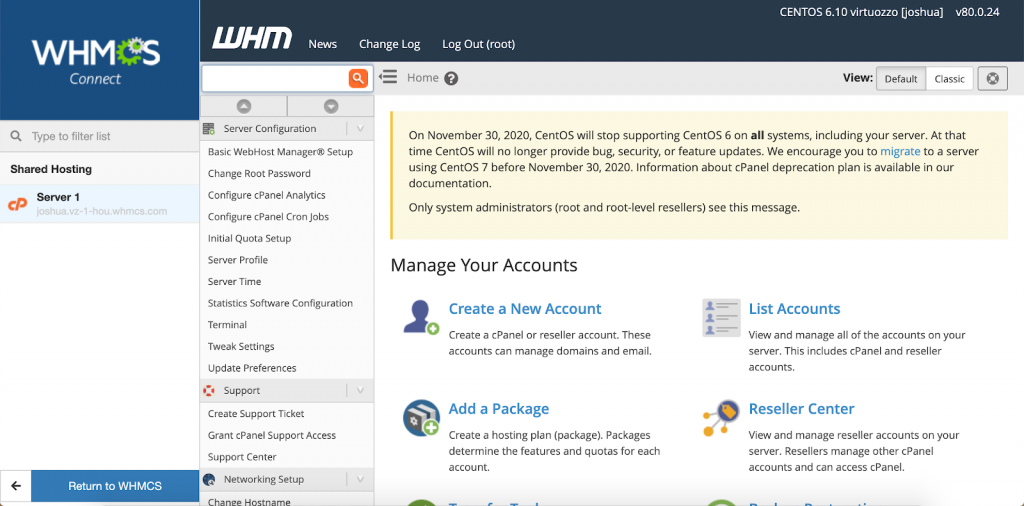Open the Home help question mark icon

click(x=451, y=78)
